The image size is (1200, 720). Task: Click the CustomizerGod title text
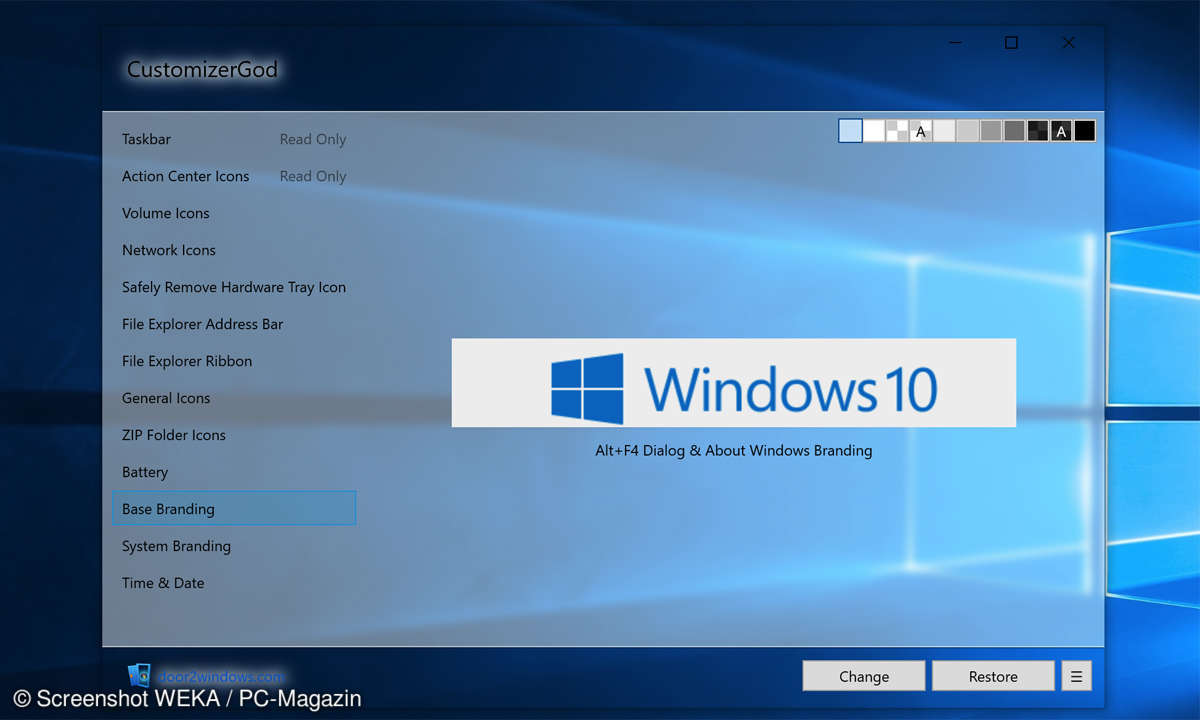coord(202,70)
